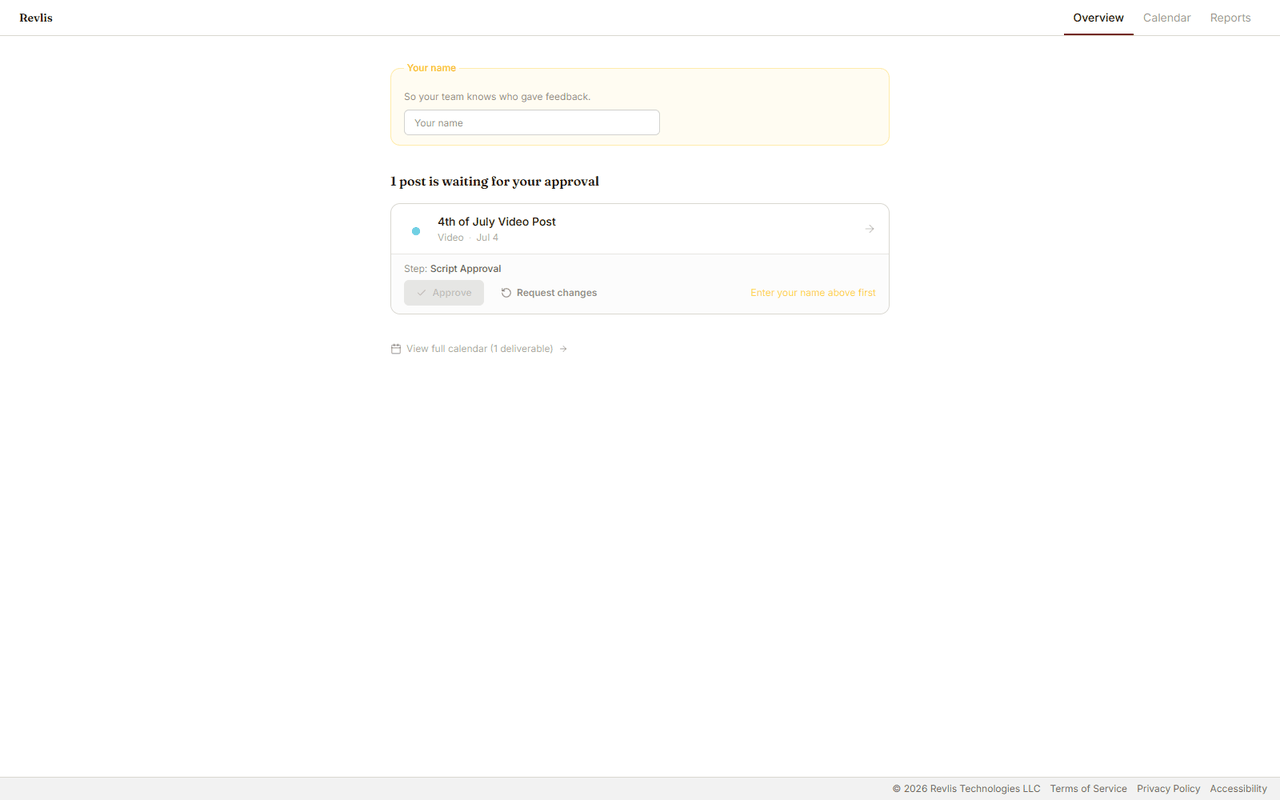This screenshot has width=1280, height=800.
Task: Open the 4th of July Video Post
Action: (640, 229)
